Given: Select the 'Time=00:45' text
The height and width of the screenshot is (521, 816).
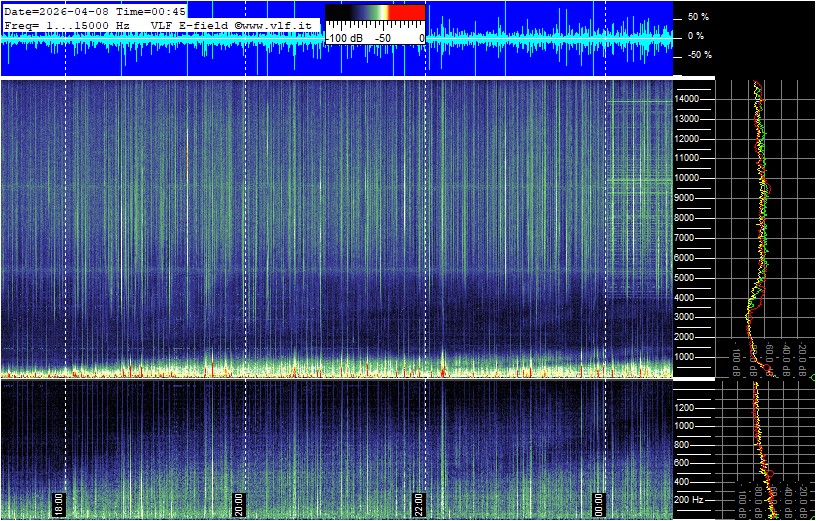Looking at the screenshot, I should (150, 12).
